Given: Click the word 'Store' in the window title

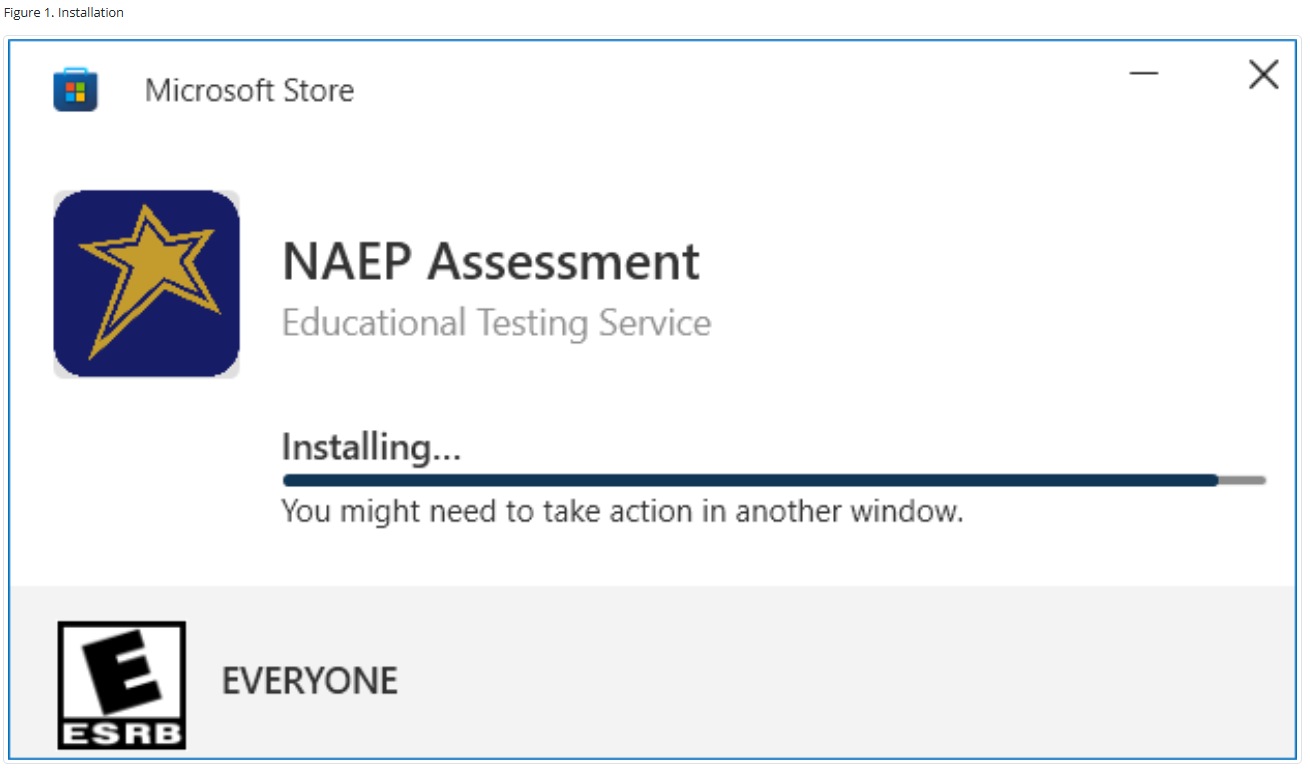Looking at the screenshot, I should click(317, 91).
